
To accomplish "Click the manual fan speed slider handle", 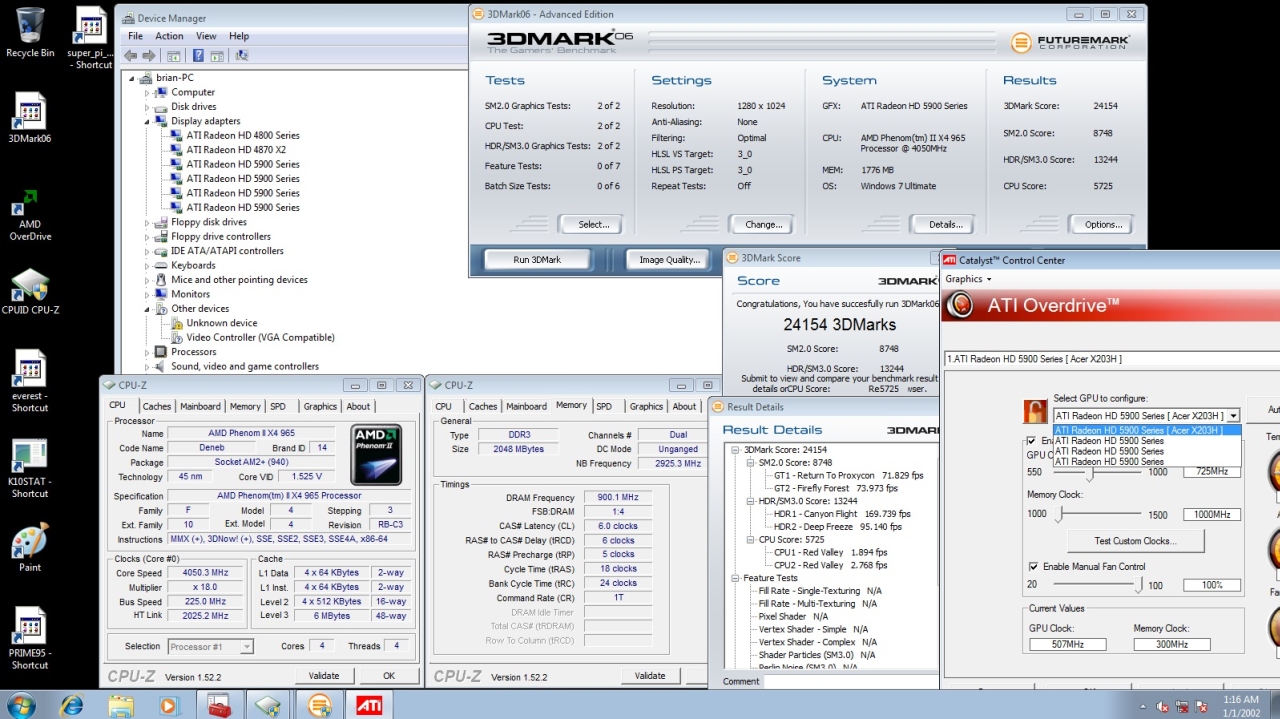I will pos(1139,585).
